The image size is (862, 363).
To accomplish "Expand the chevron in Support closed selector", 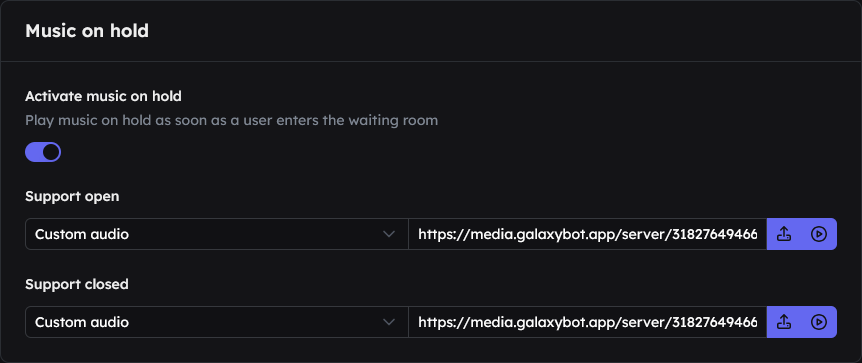I will (389, 322).
